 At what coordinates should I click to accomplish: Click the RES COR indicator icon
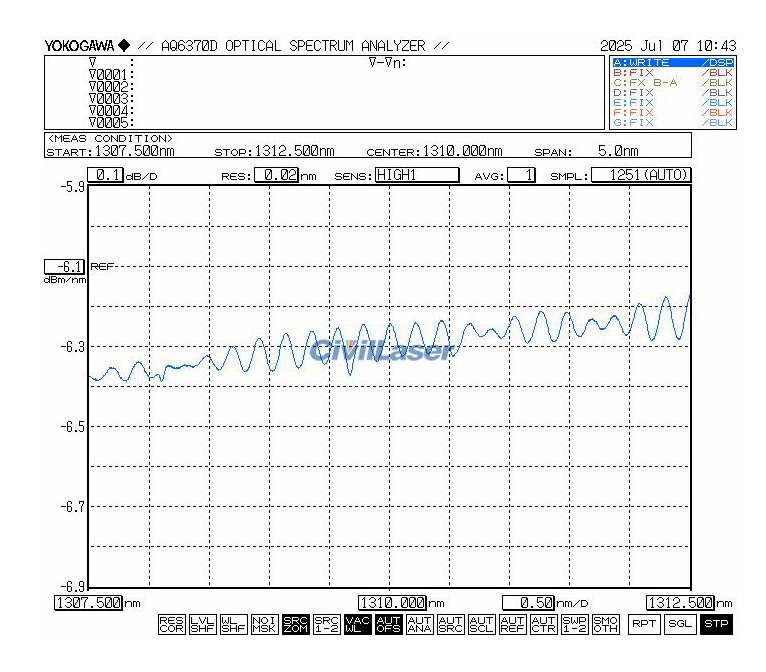(170, 625)
